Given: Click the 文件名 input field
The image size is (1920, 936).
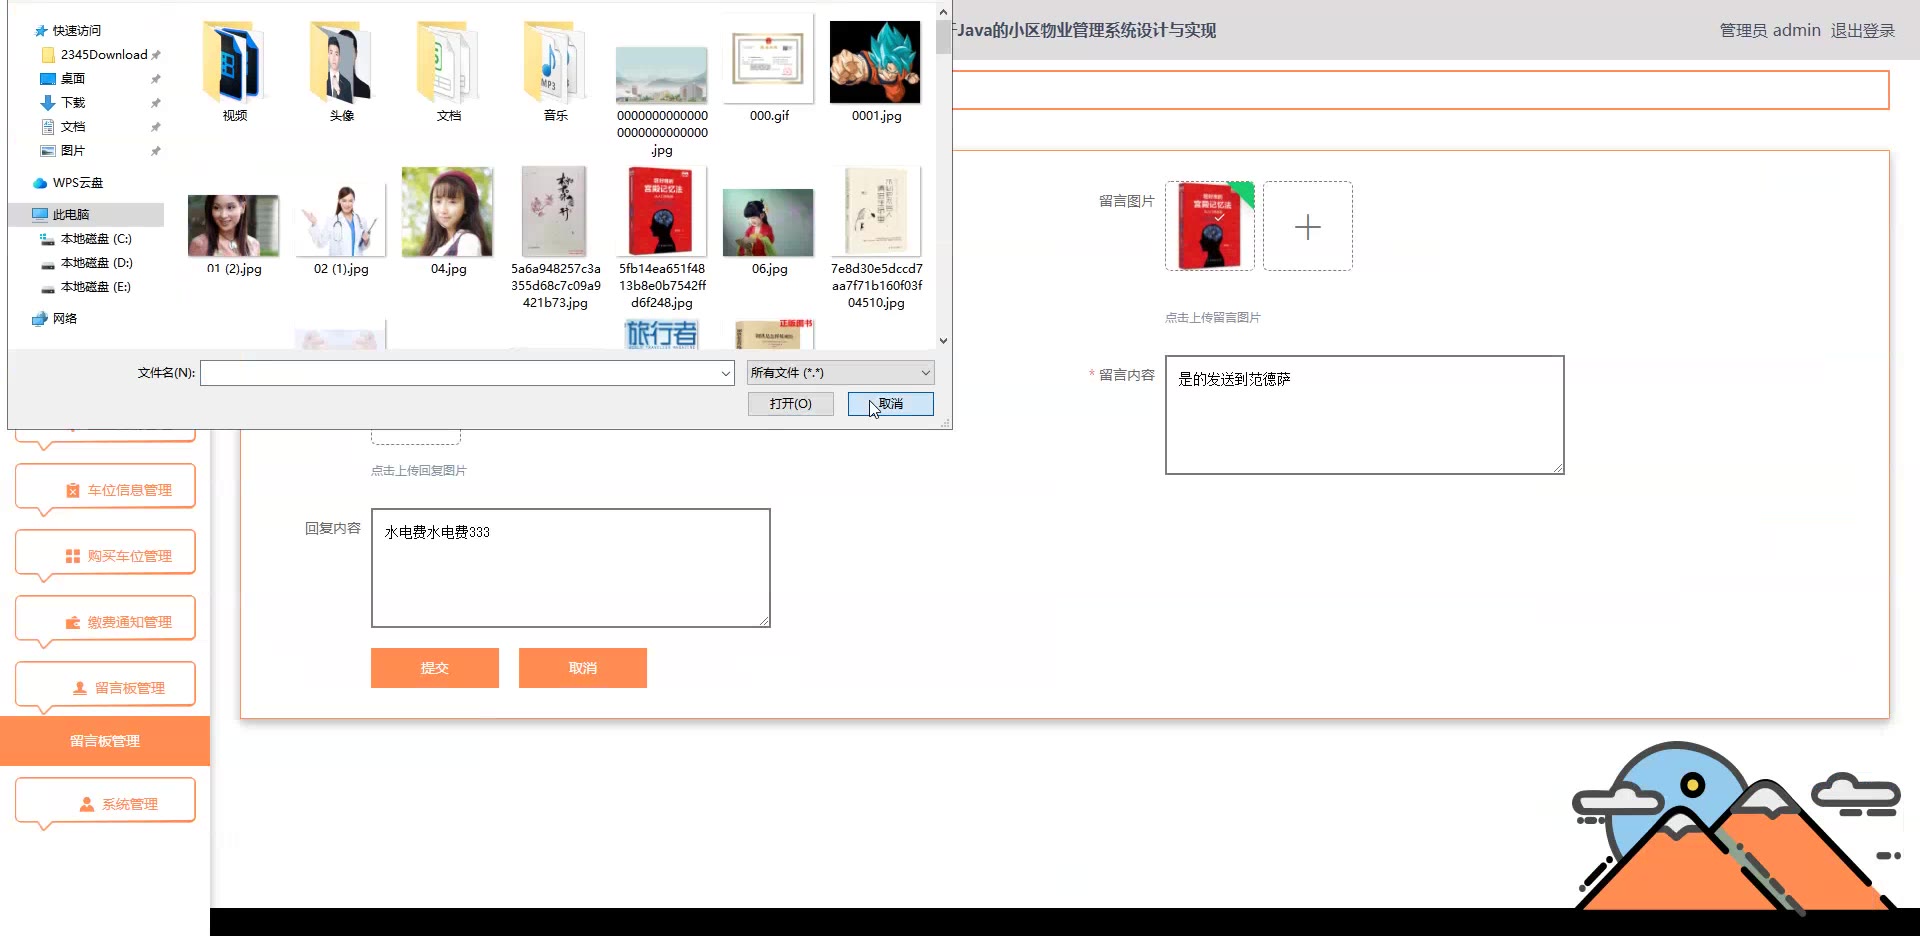Looking at the screenshot, I should (459, 373).
